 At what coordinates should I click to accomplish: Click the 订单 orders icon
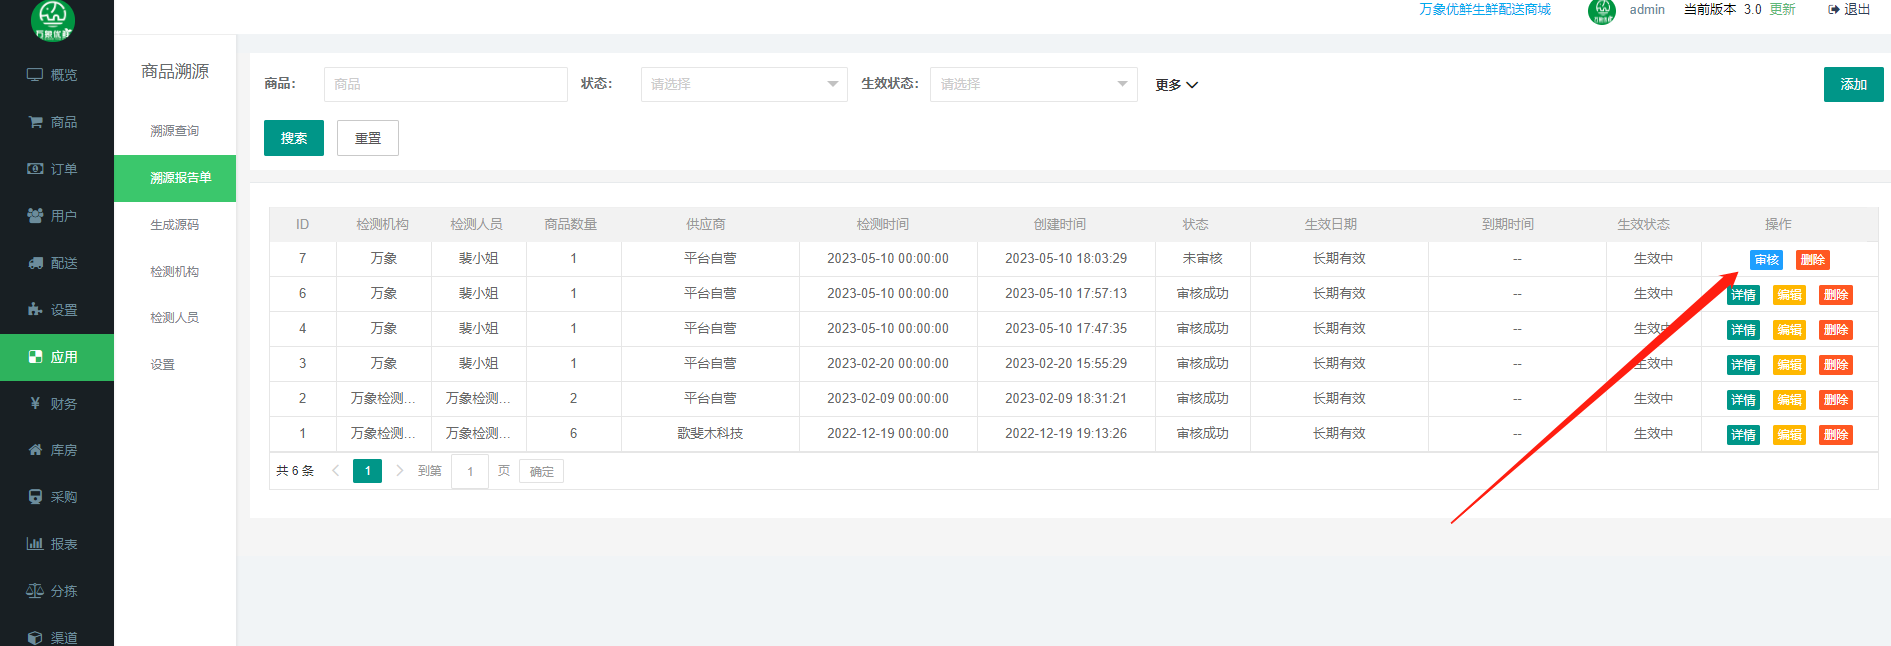tap(35, 169)
